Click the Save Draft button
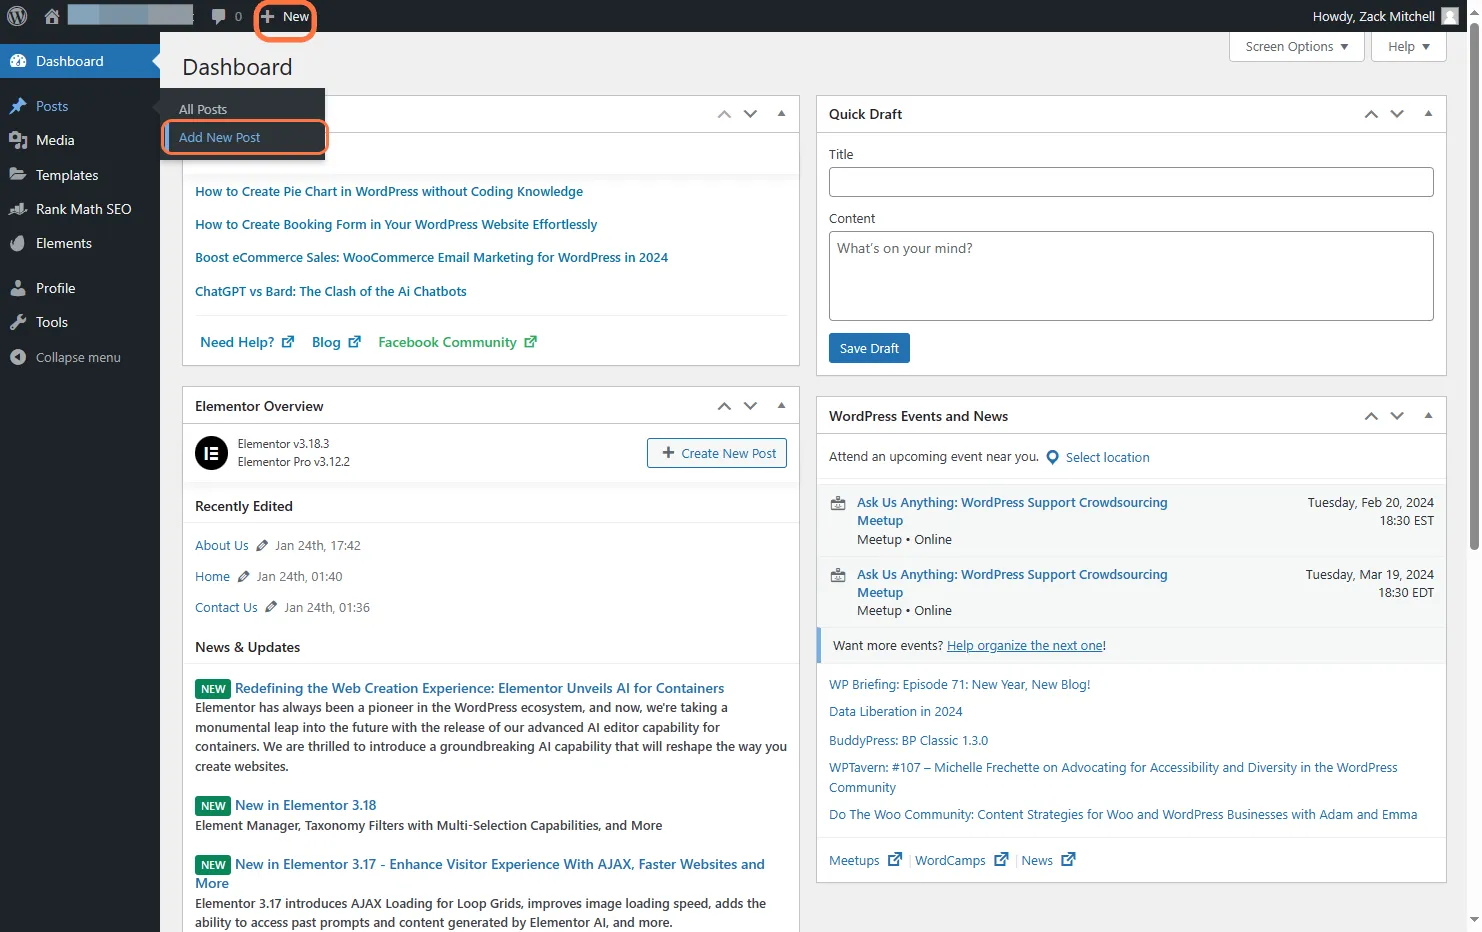This screenshot has height=932, width=1482. [869, 348]
